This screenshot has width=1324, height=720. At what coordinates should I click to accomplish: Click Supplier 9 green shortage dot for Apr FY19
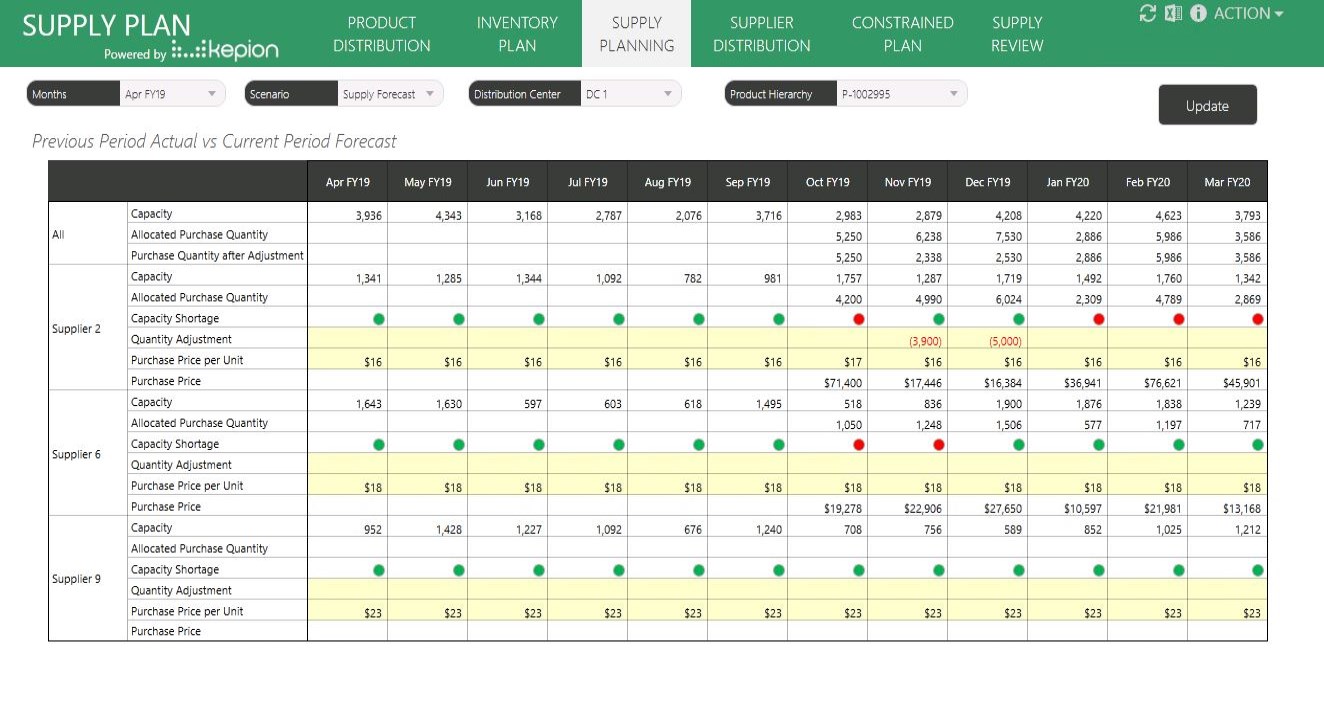click(x=378, y=570)
